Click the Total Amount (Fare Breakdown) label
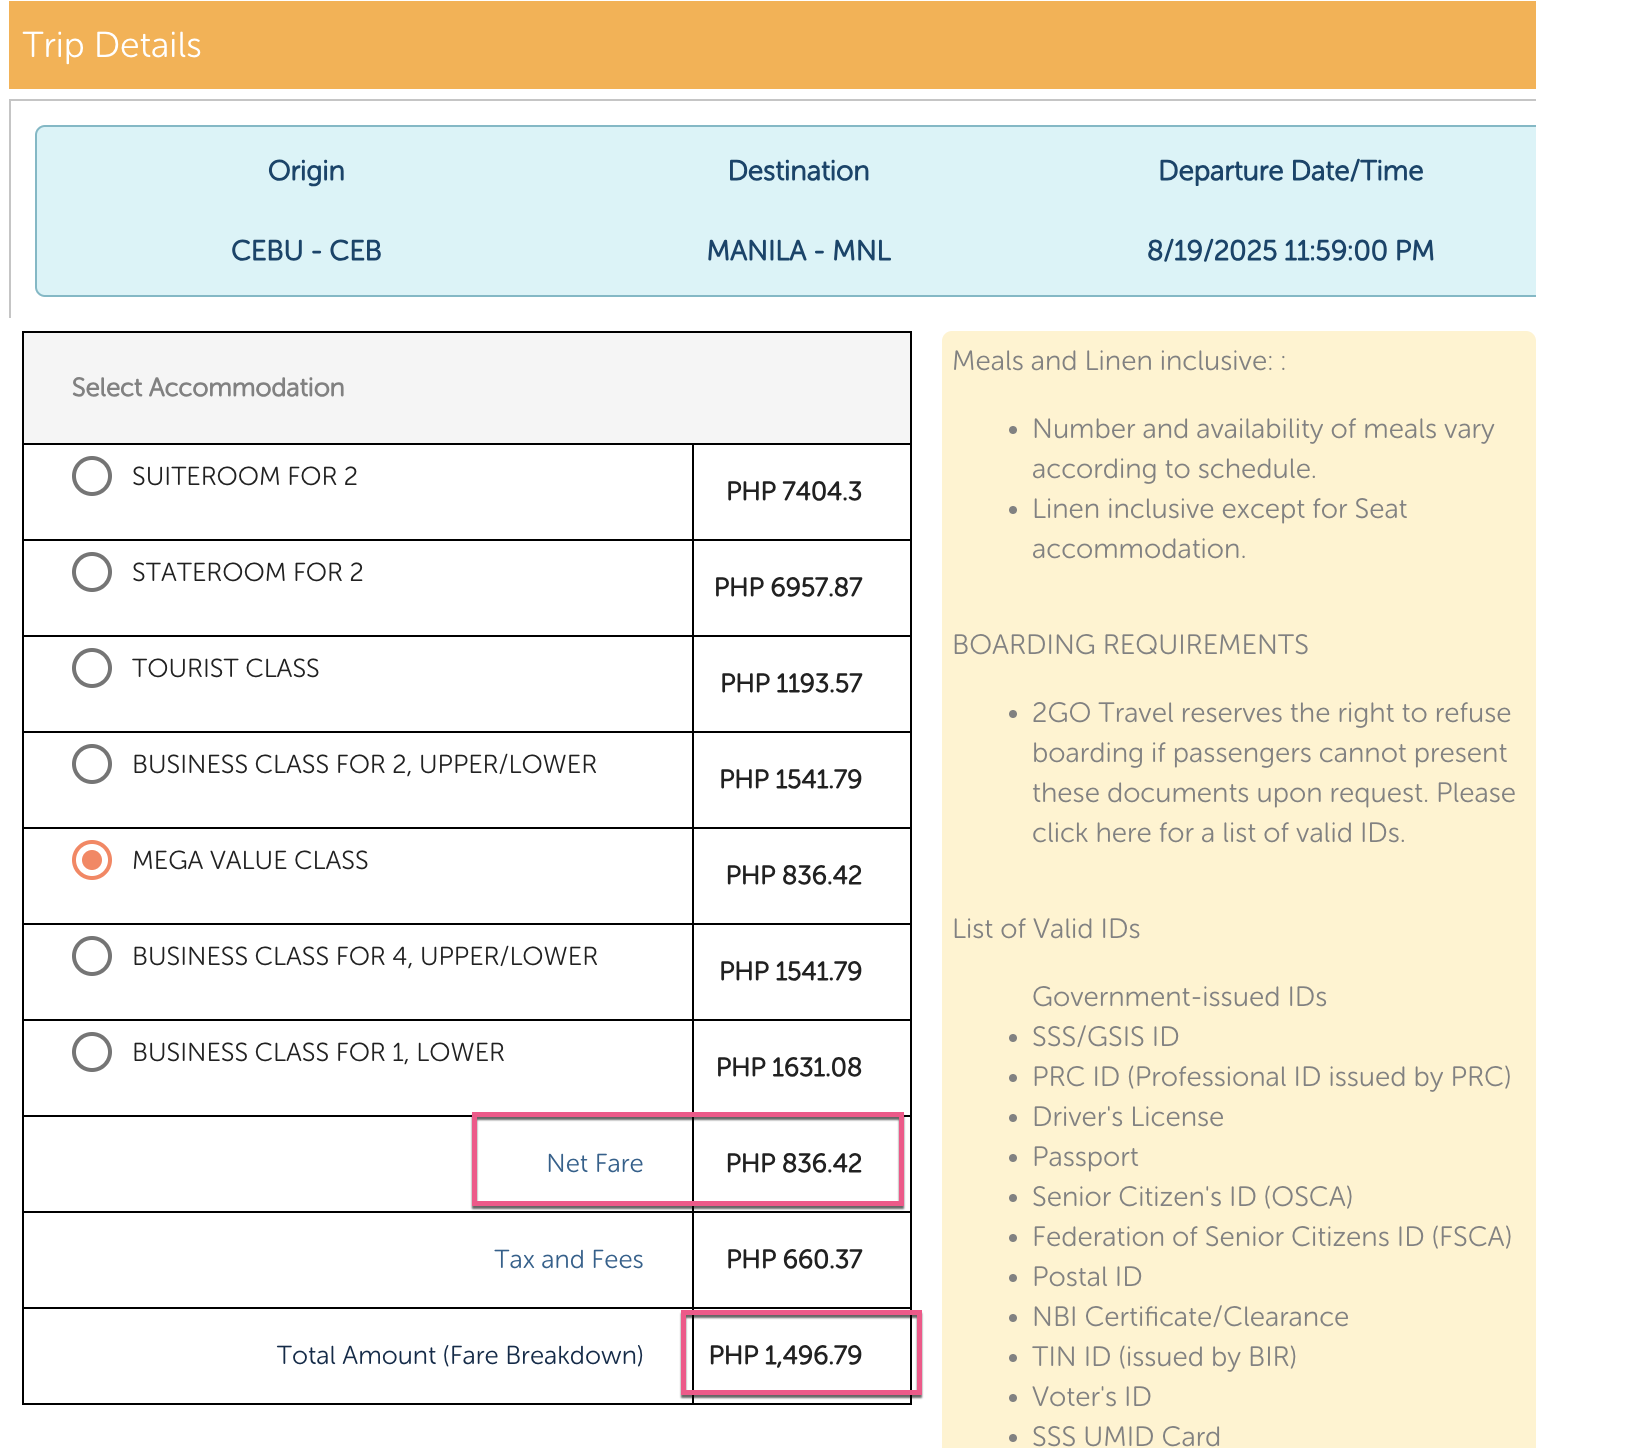The width and height of the screenshot is (1625, 1448). tap(459, 1355)
